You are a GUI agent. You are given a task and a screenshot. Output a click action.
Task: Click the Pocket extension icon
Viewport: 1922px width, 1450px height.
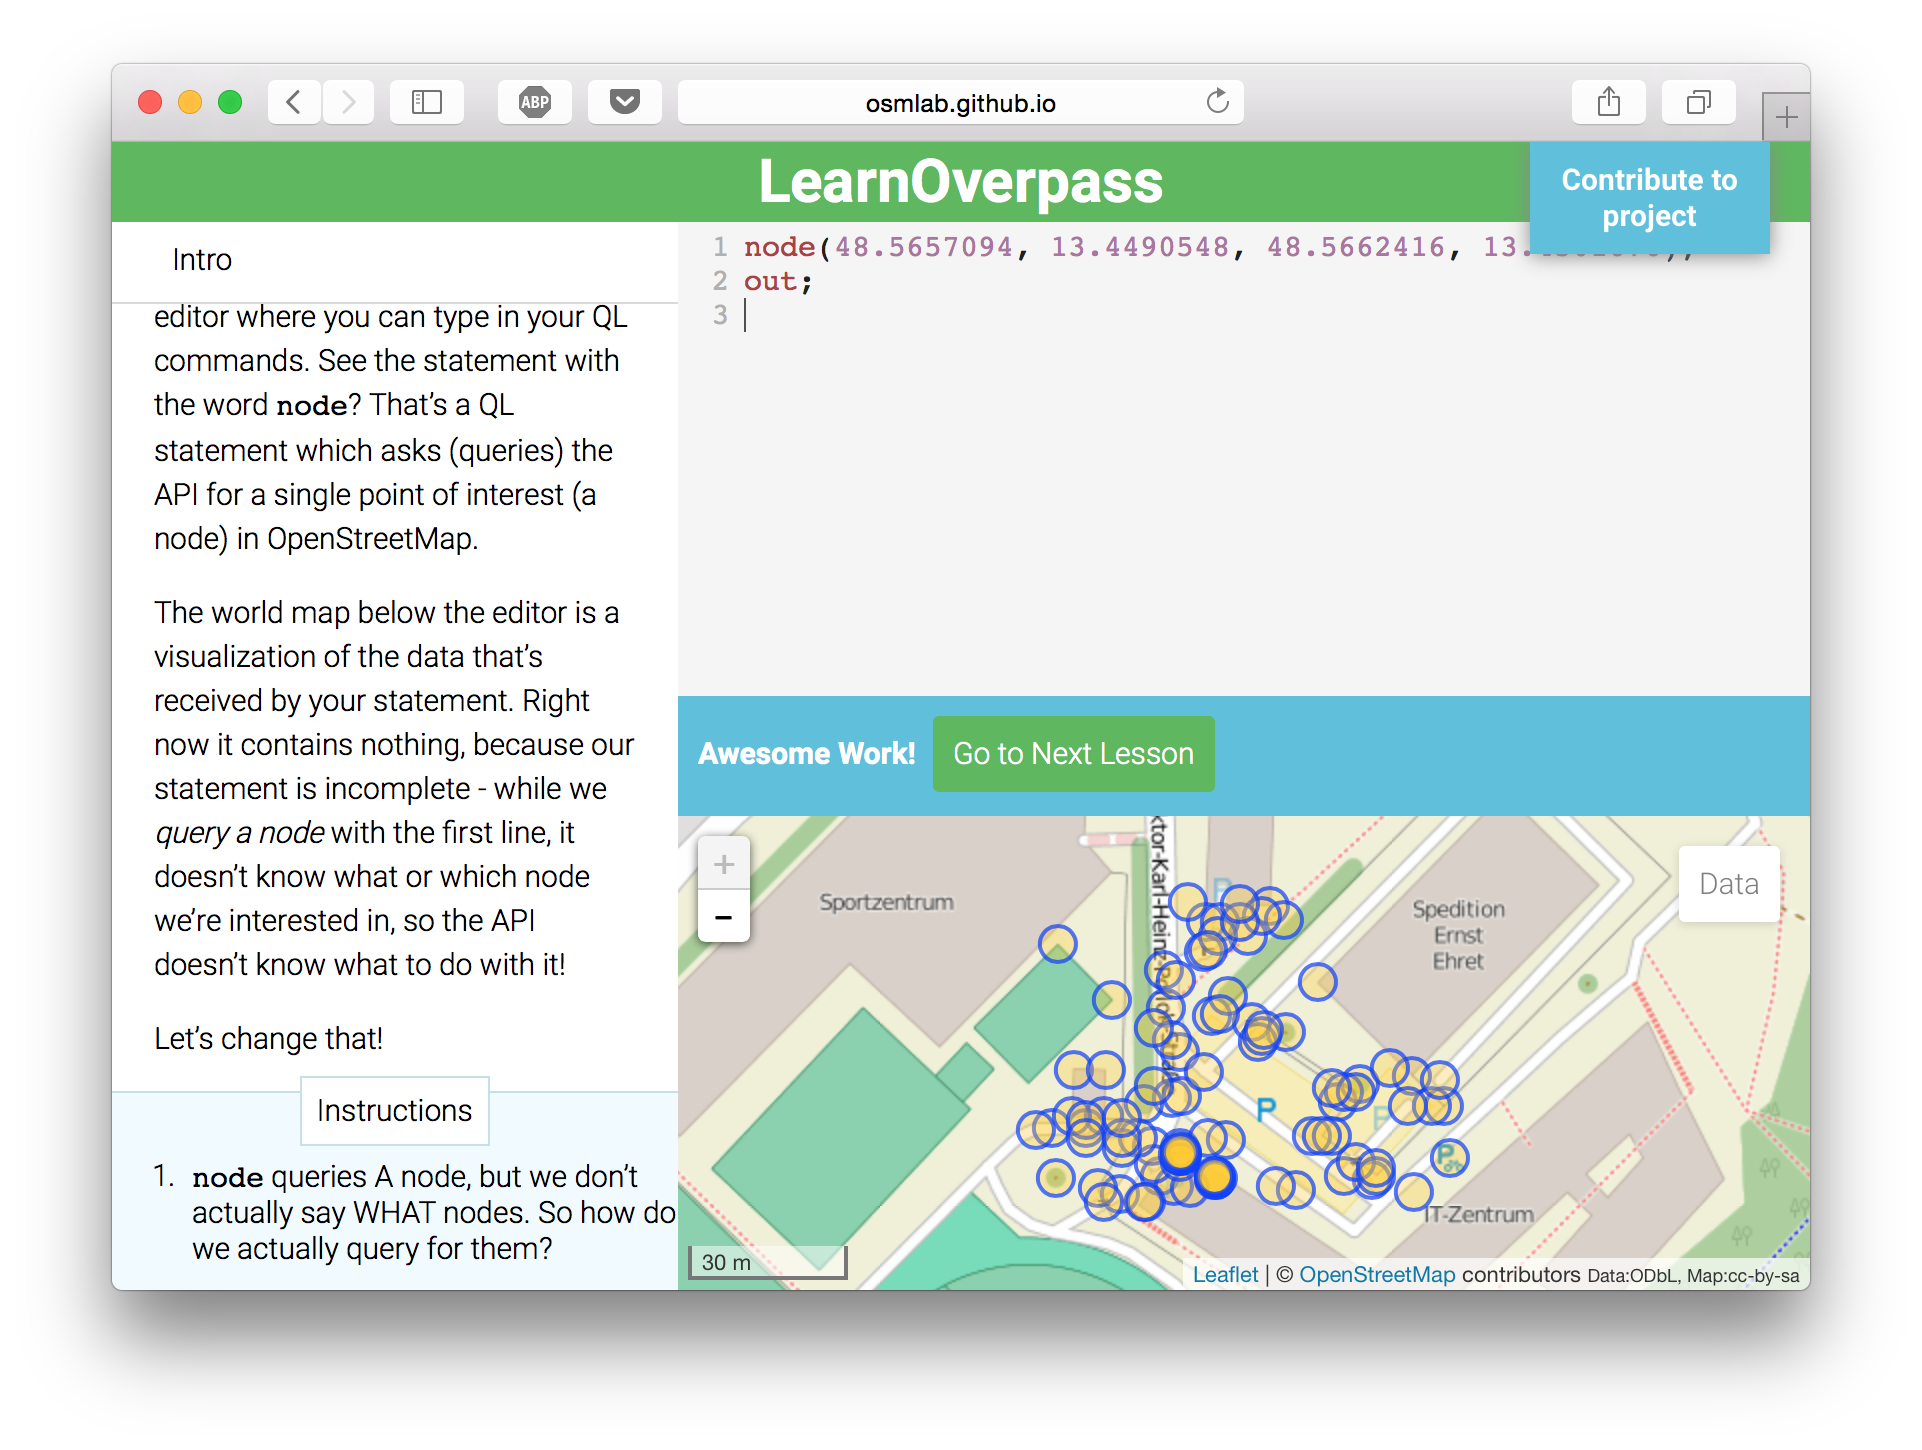[625, 102]
